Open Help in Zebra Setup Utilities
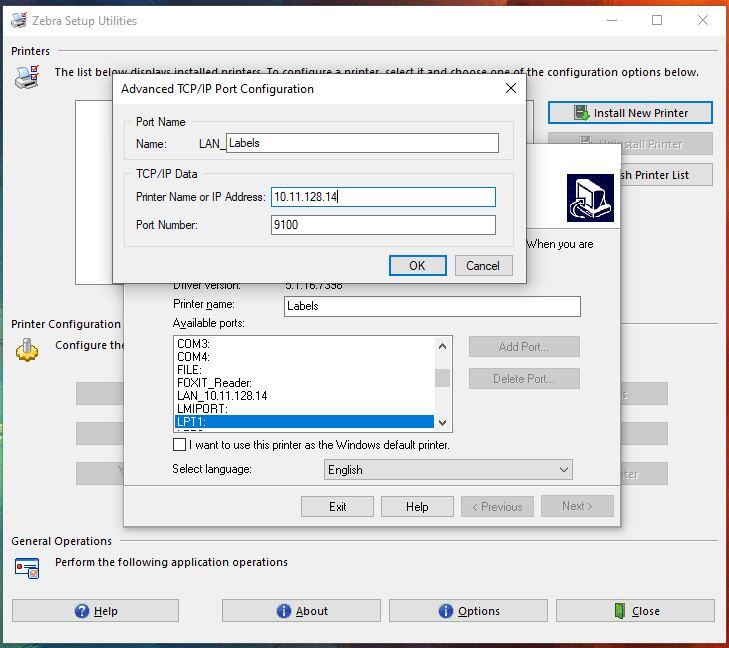The image size is (729, 648). tap(95, 611)
